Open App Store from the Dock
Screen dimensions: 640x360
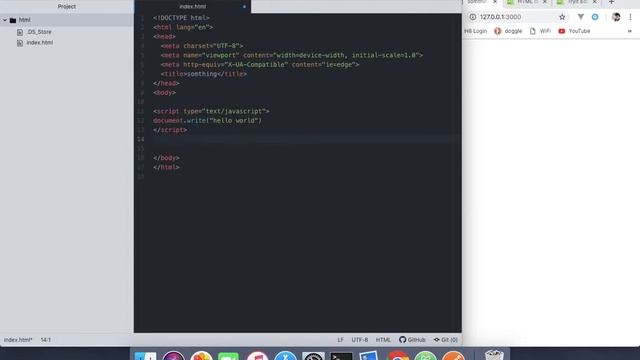(285, 356)
